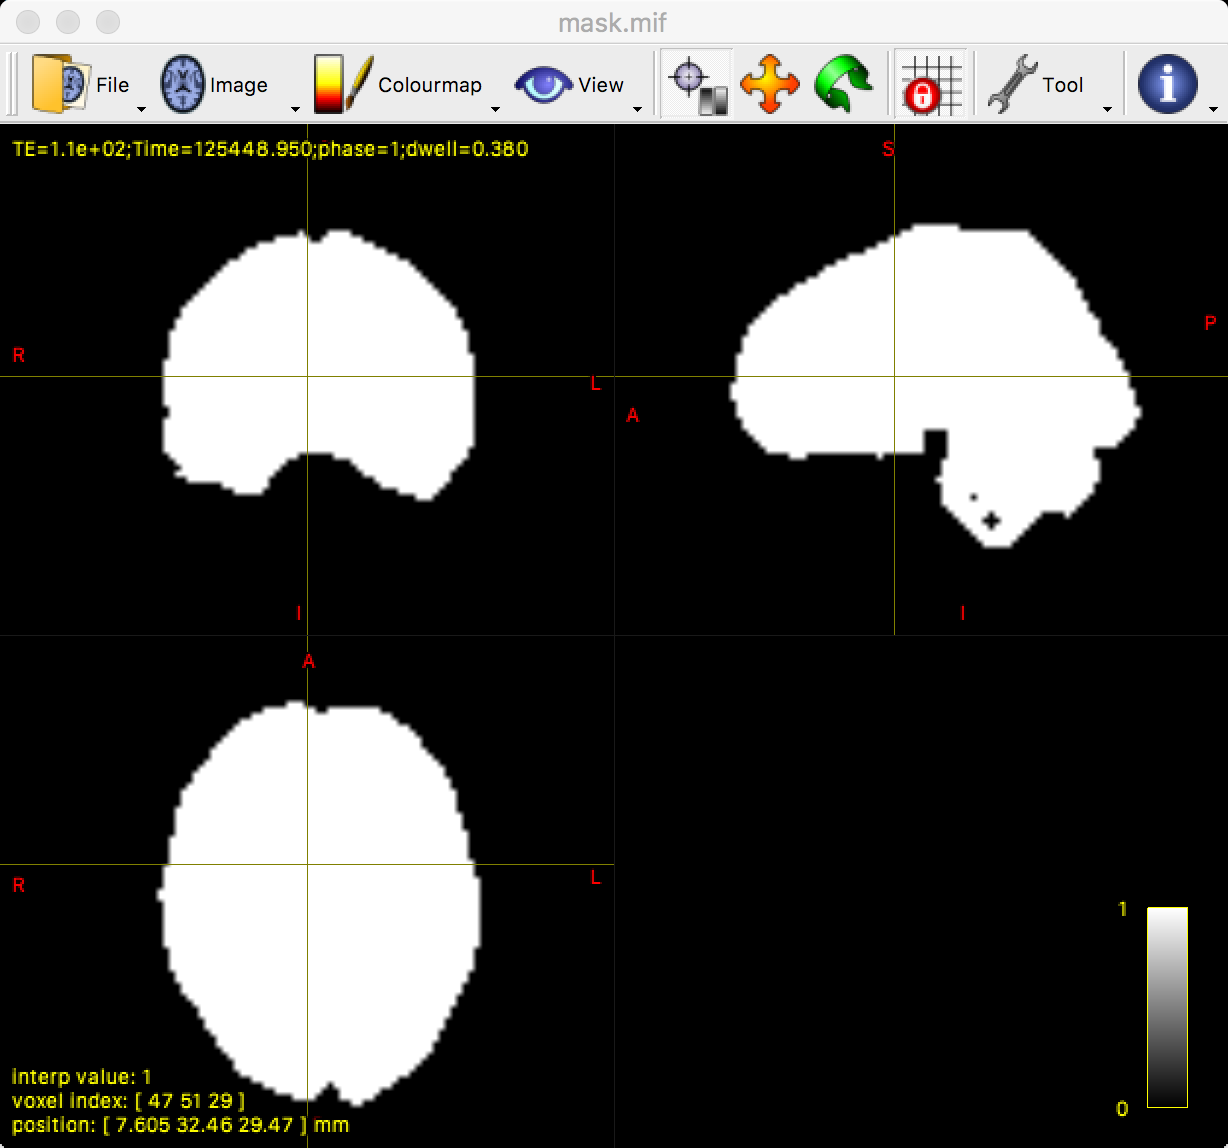The image size is (1228, 1148).
Task: Select the crosshair focus mode tool
Action: [x=697, y=84]
